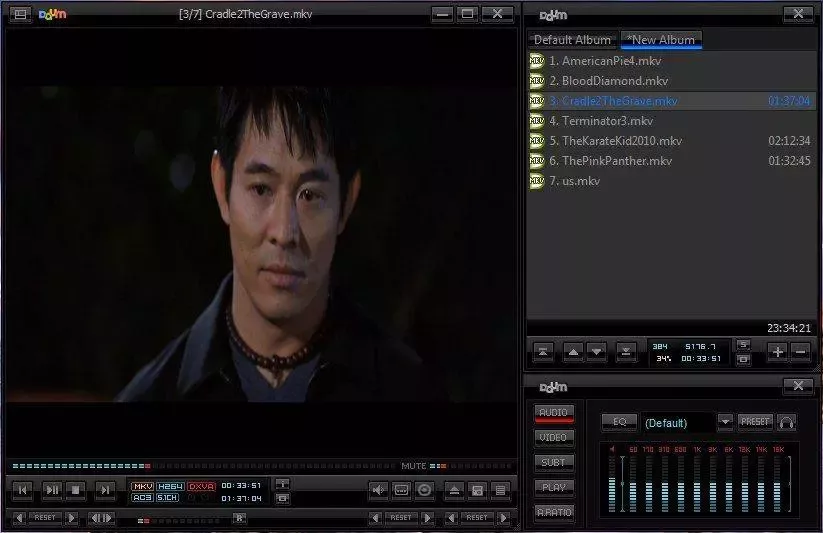Toggle the MUTE indicator
The image size is (823, 533).
(413, 466)
